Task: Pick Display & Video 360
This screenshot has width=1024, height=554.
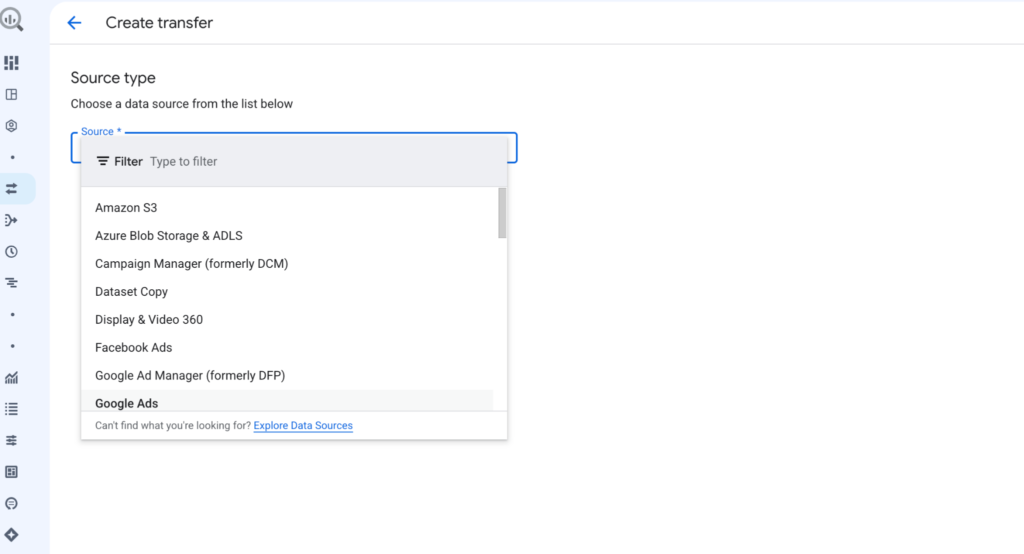Action: (x=287, y=320)
